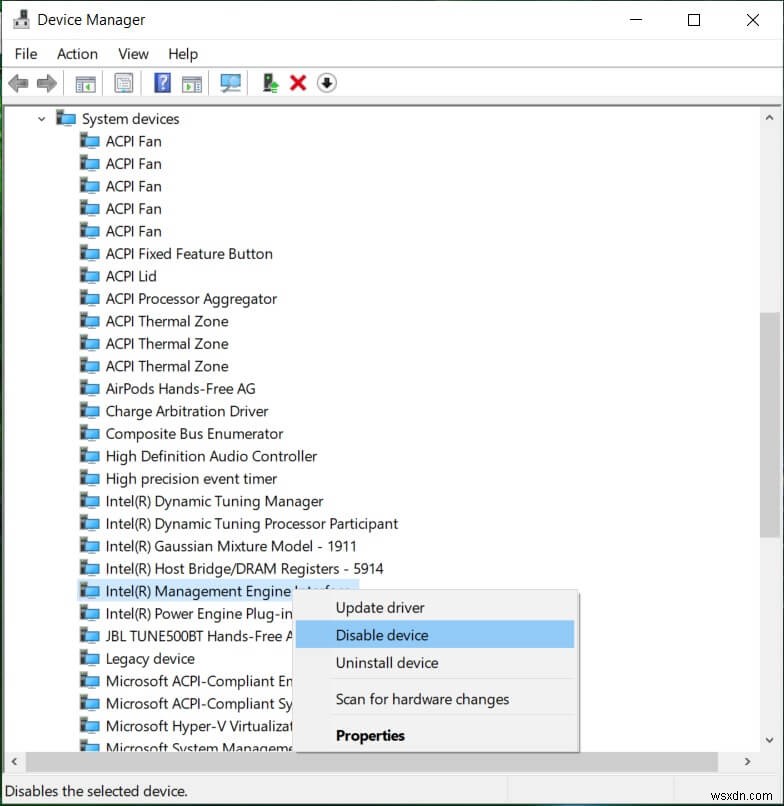
Task: Click icon next to ACPI Processor Aggregator
Action: tap(90, 299)
